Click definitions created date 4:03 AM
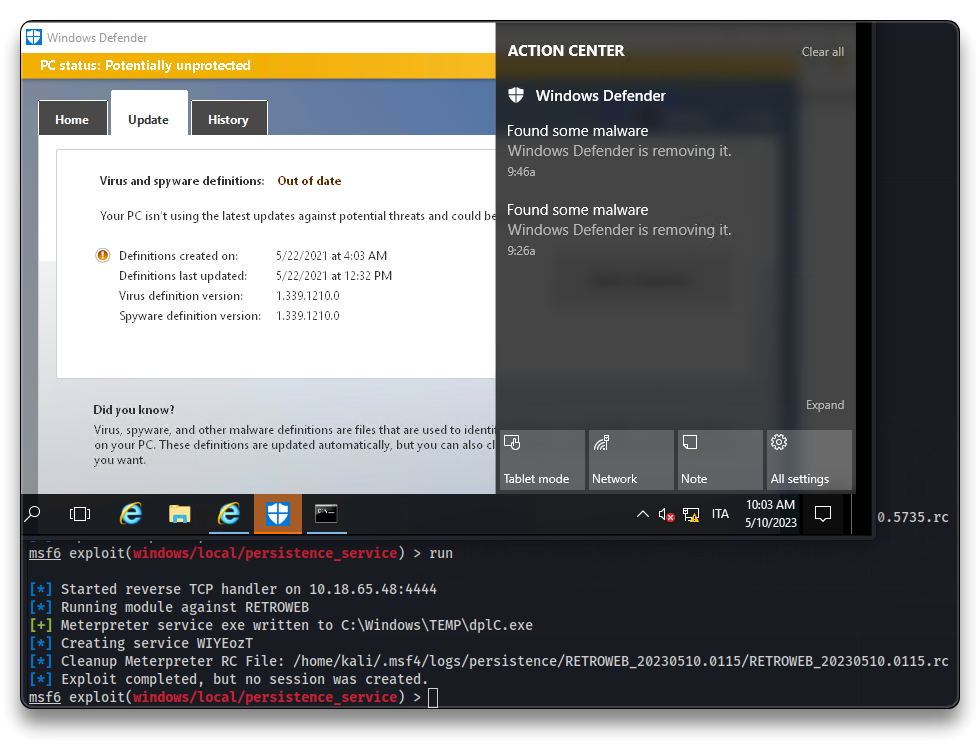The image size is (980, 744). pos(331,256)
